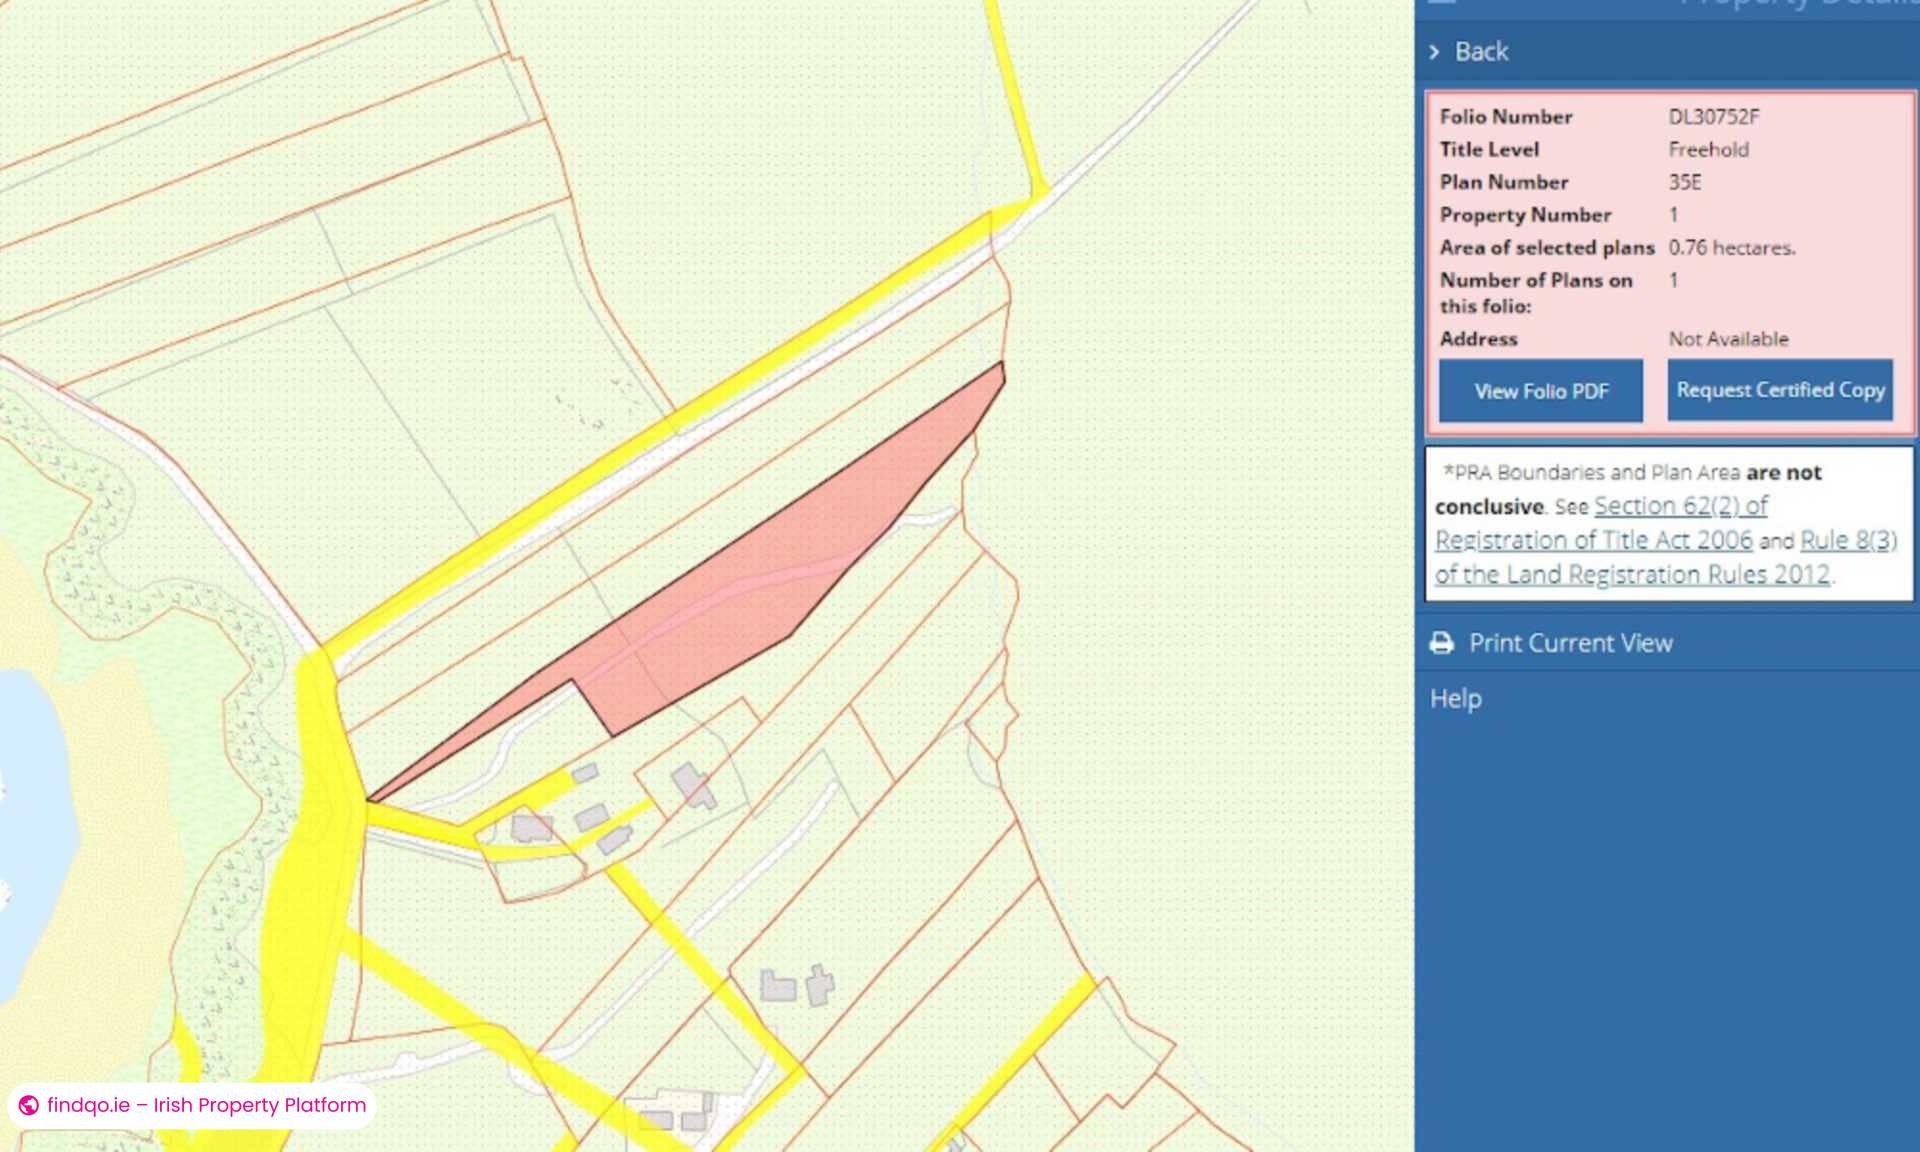1920x1152 pixels.
Task: Click the Request Certified Copy button
Action: pos(1780,390)
